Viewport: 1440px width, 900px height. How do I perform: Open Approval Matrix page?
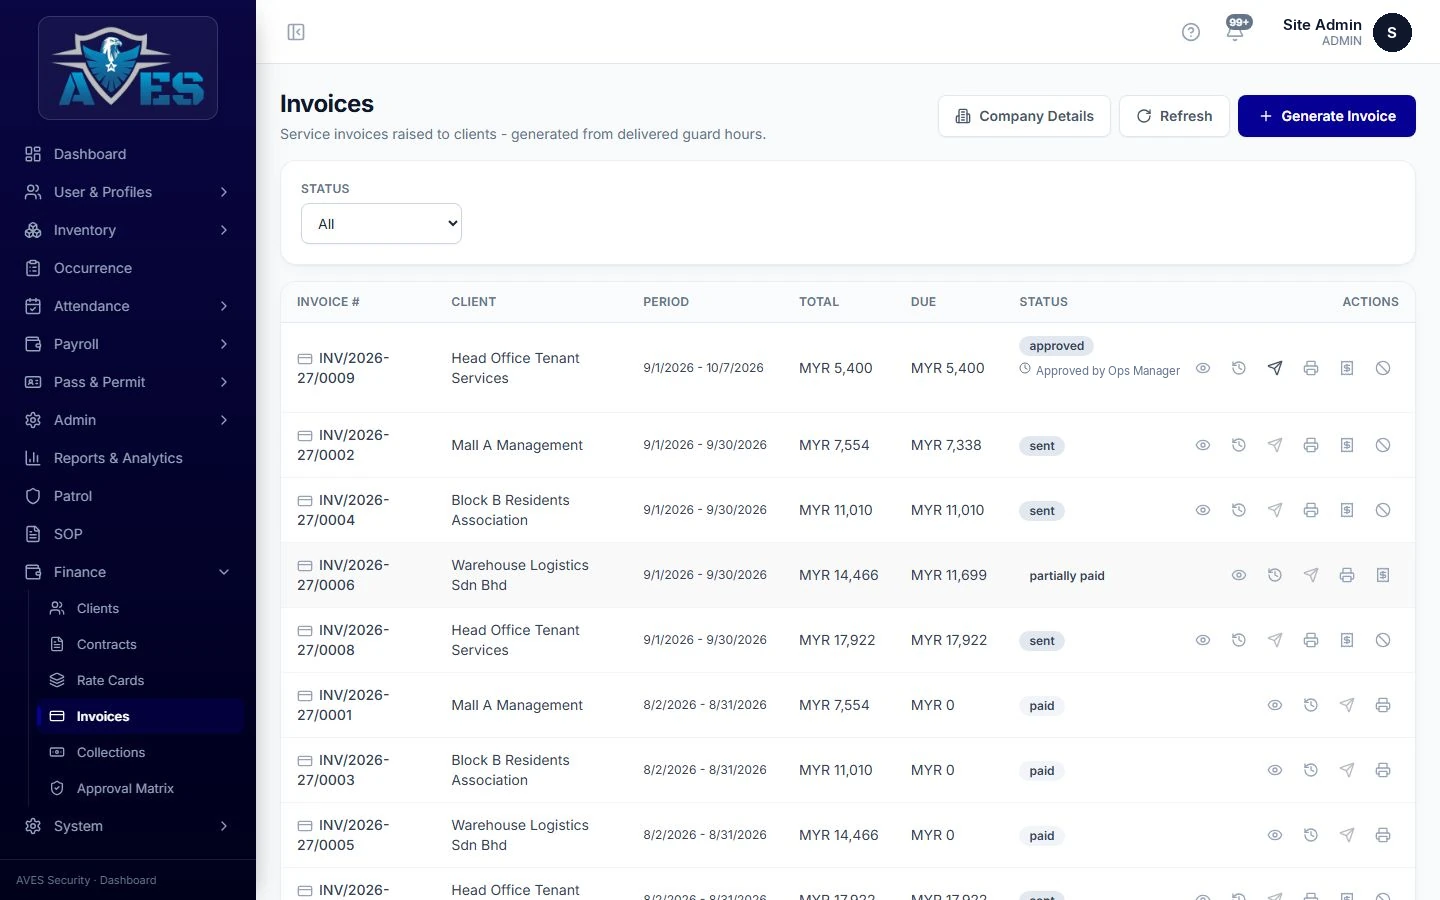140,788
